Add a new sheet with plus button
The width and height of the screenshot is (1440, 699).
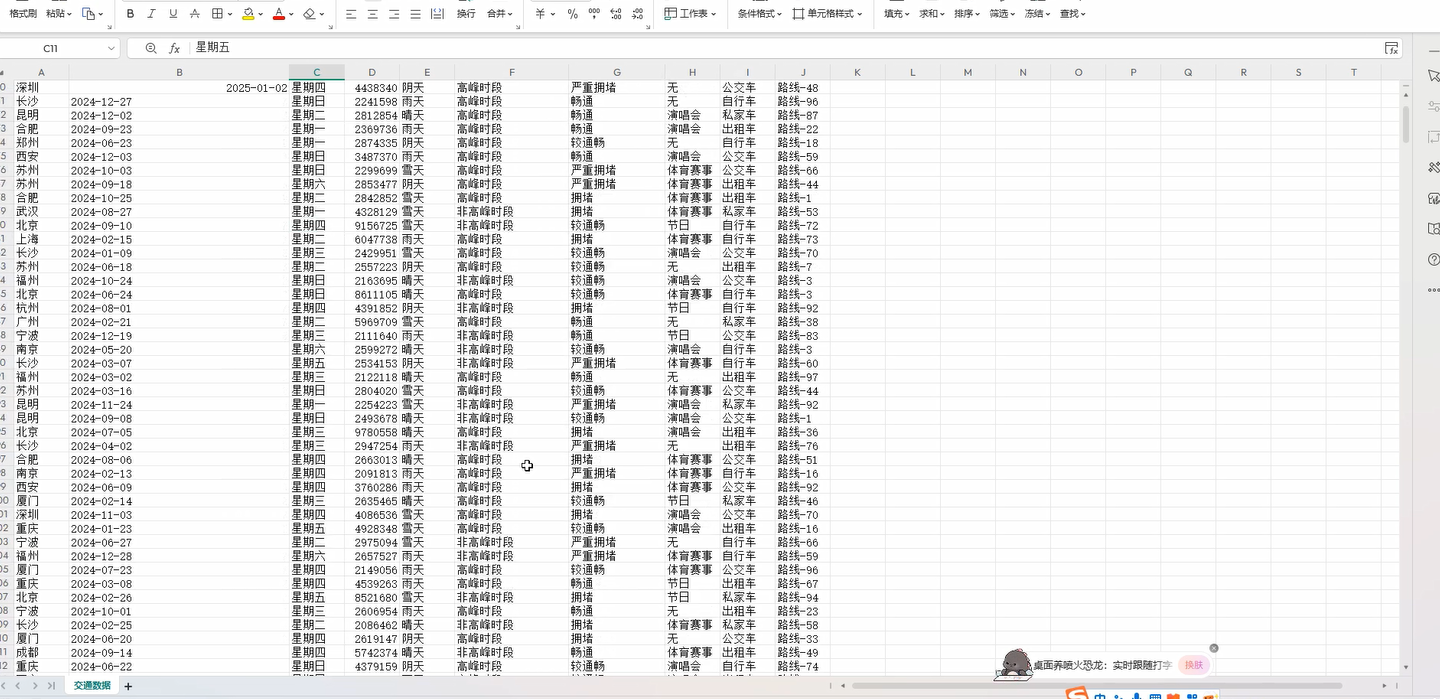click(128, 686)
